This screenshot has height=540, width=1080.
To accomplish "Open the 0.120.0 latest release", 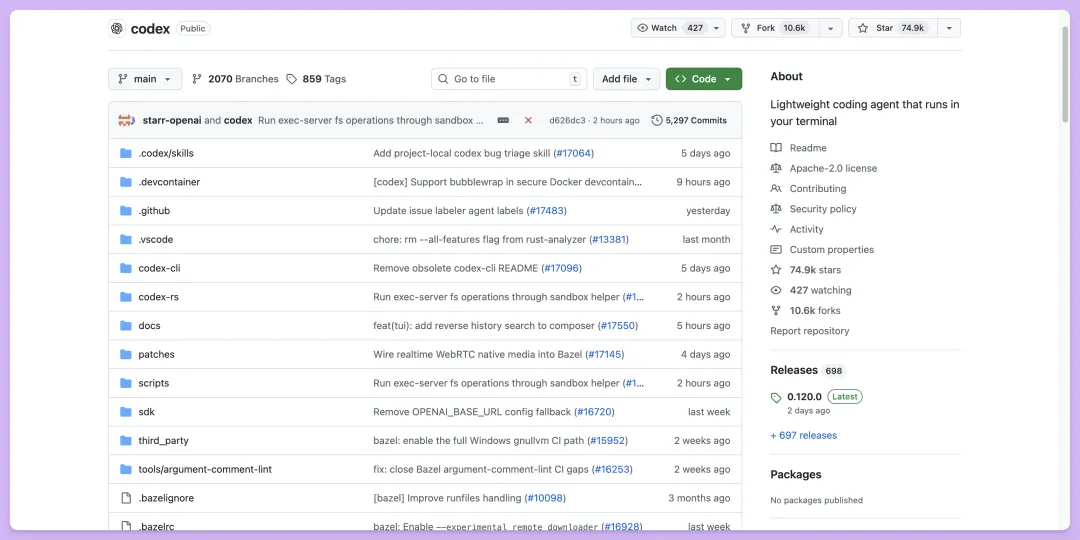I will pyautogui.click(x=804, y=397).
